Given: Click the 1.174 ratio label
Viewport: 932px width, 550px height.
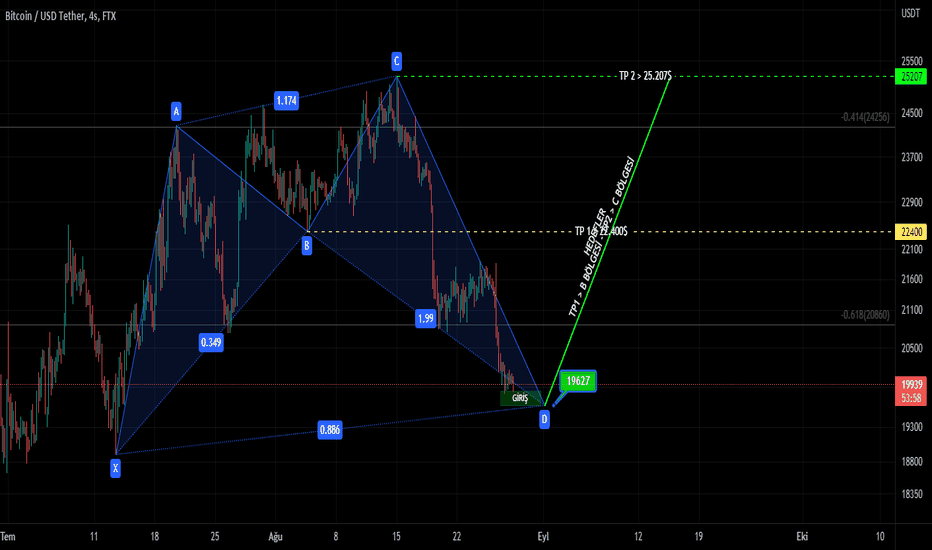Looking at the screenshot, I should (x=287, y=100).
